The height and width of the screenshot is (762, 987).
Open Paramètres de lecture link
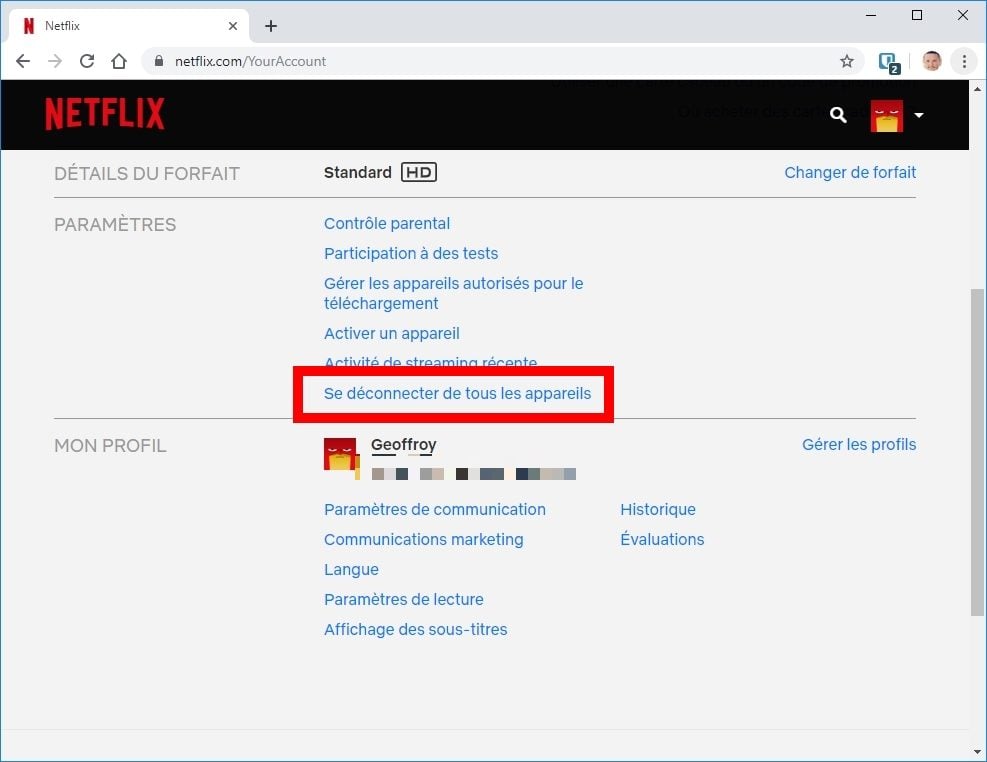[x=403, y=599]
